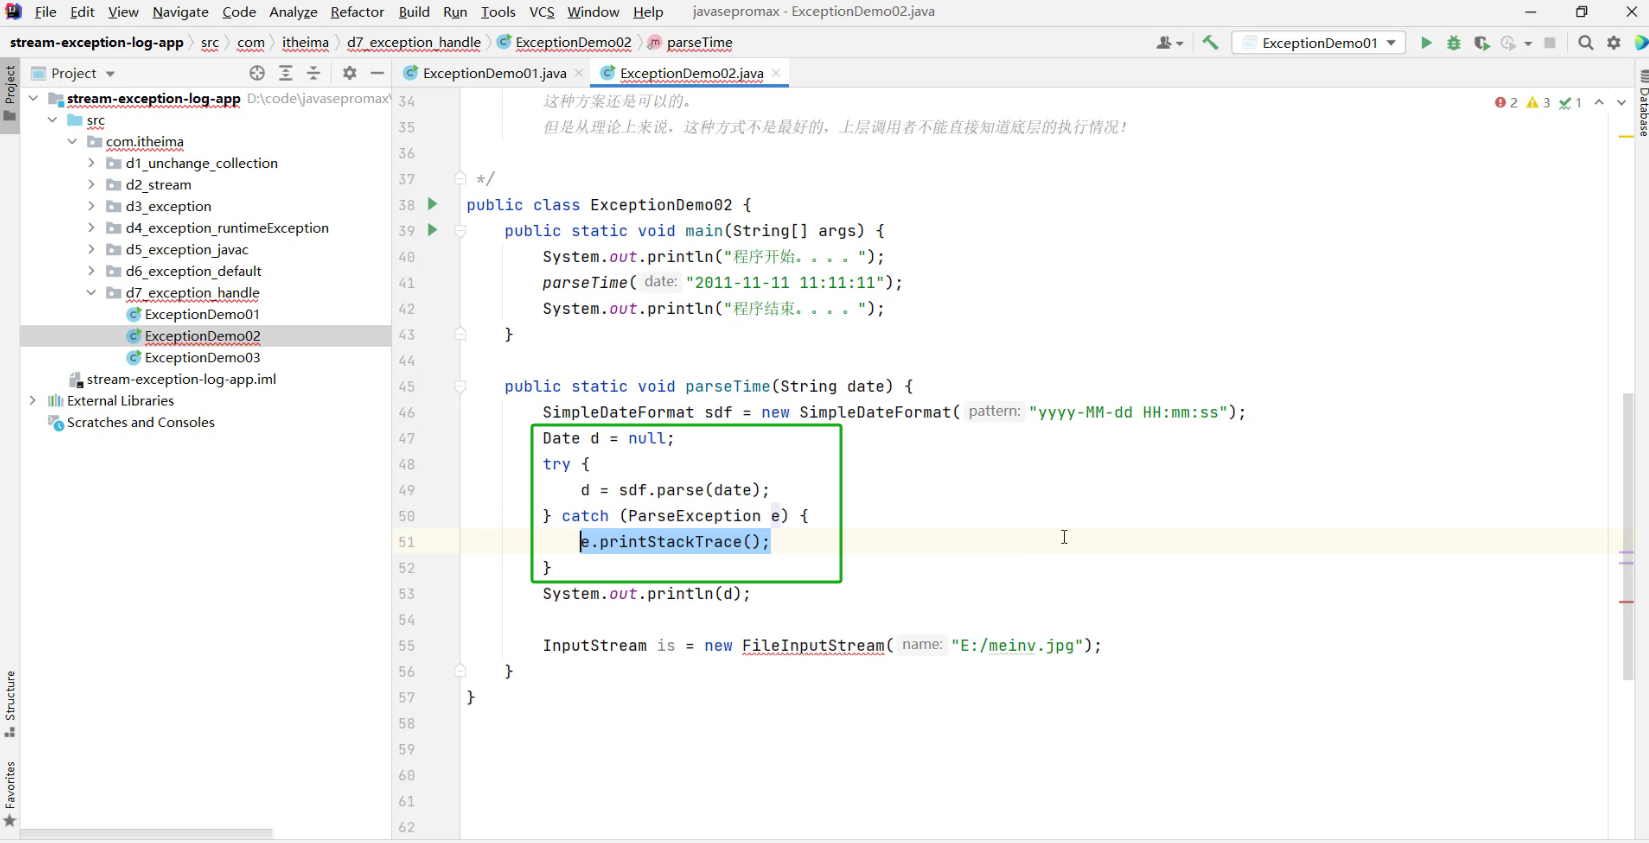Open the Navigate menu
This screenshot has height=843, width=1649.
180,12
